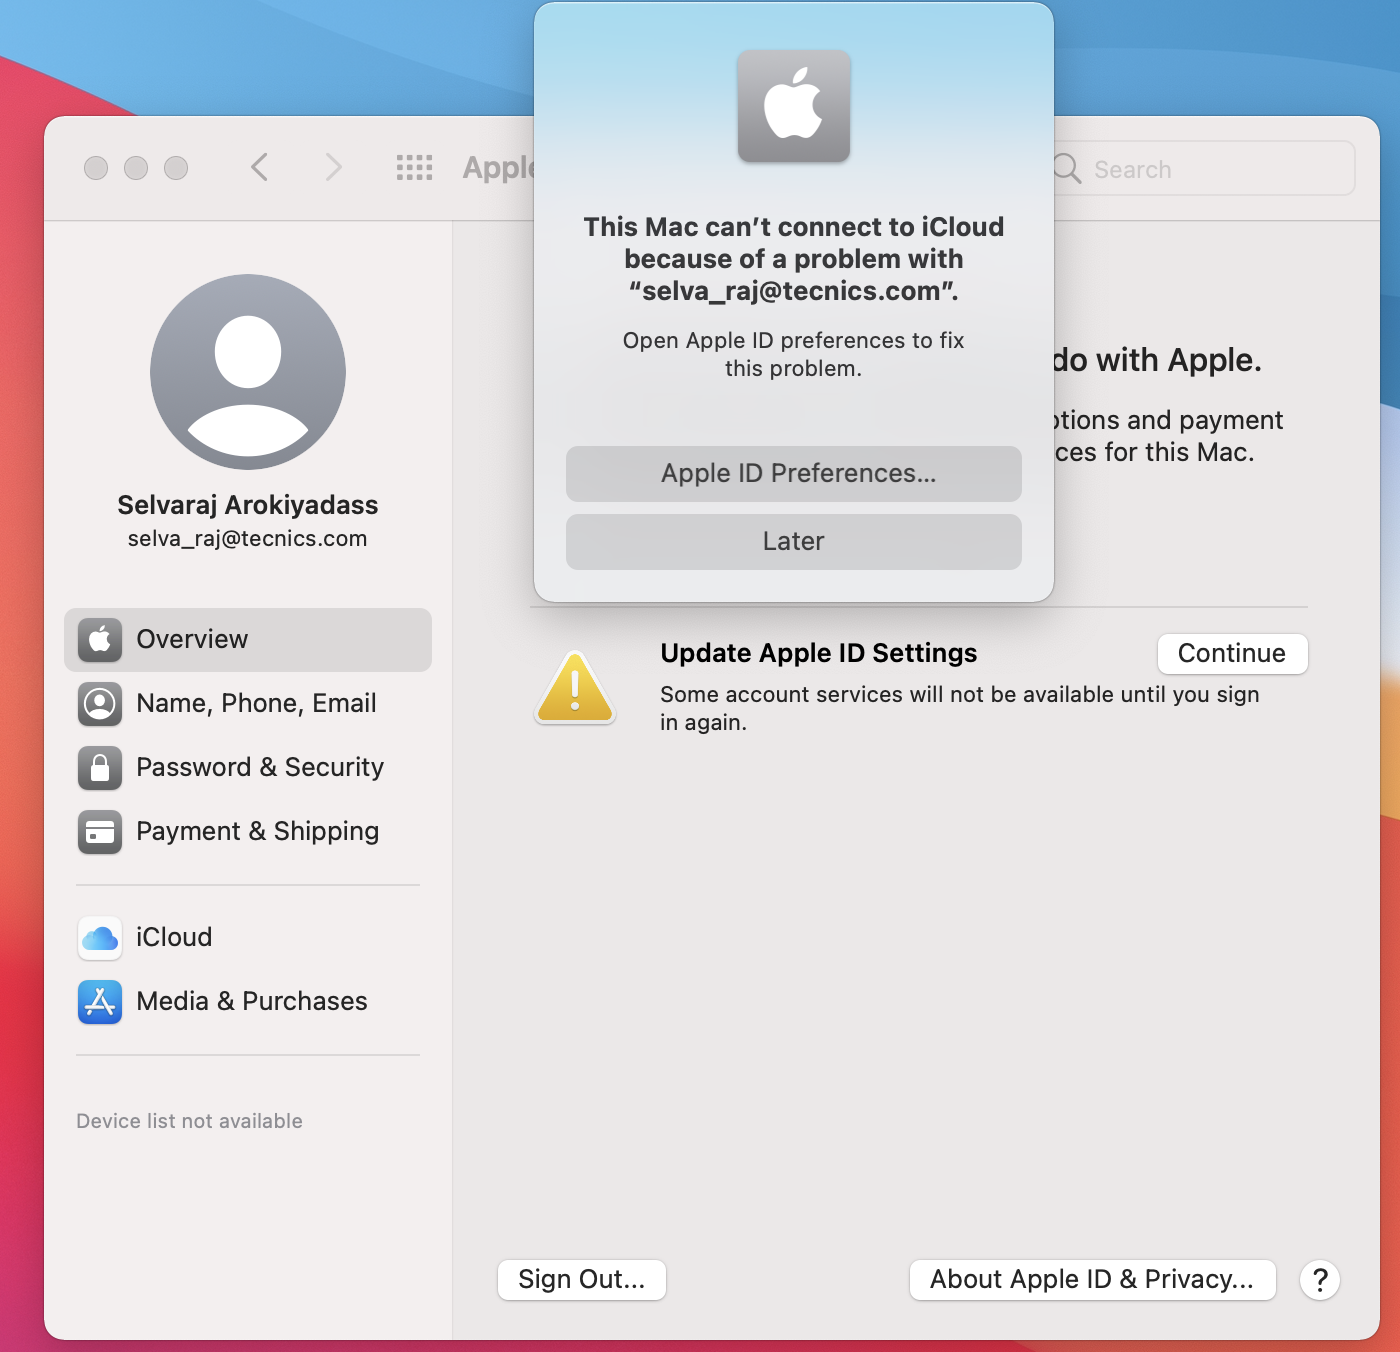1400x1352 pixels.
Task: Click the Device list not available text
Action: coord(189,1121)
